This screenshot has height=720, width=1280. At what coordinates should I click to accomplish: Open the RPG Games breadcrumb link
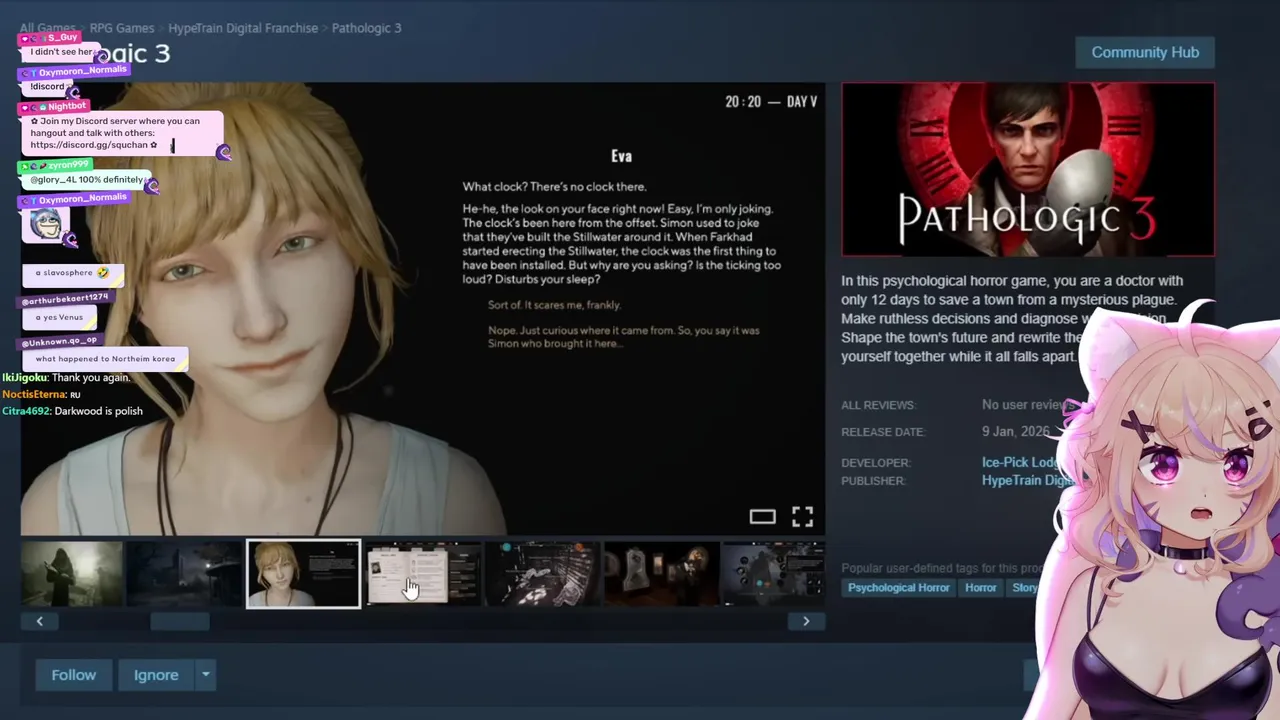tap(122, 28)
